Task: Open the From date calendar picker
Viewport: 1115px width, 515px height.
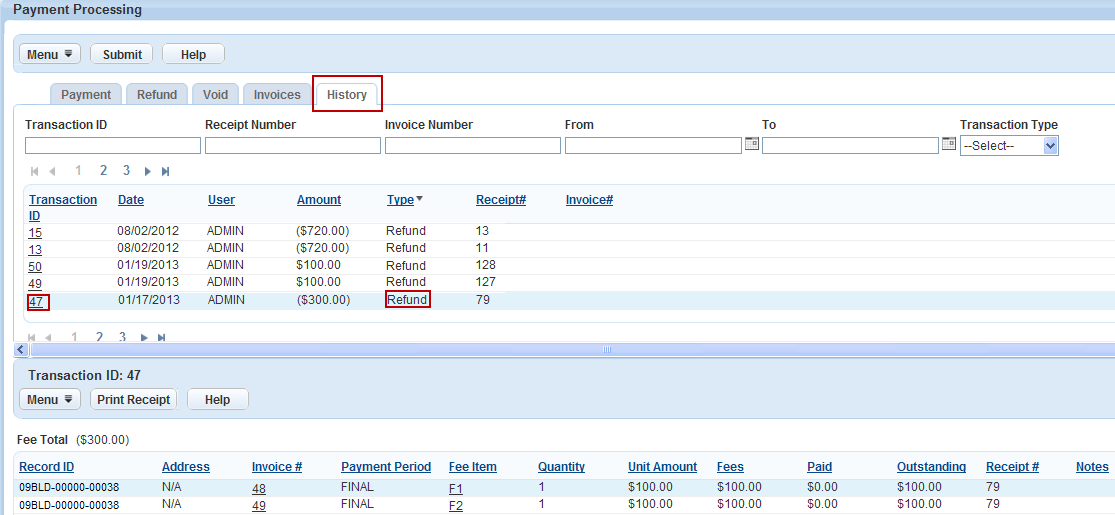Action: coord(752,145)
